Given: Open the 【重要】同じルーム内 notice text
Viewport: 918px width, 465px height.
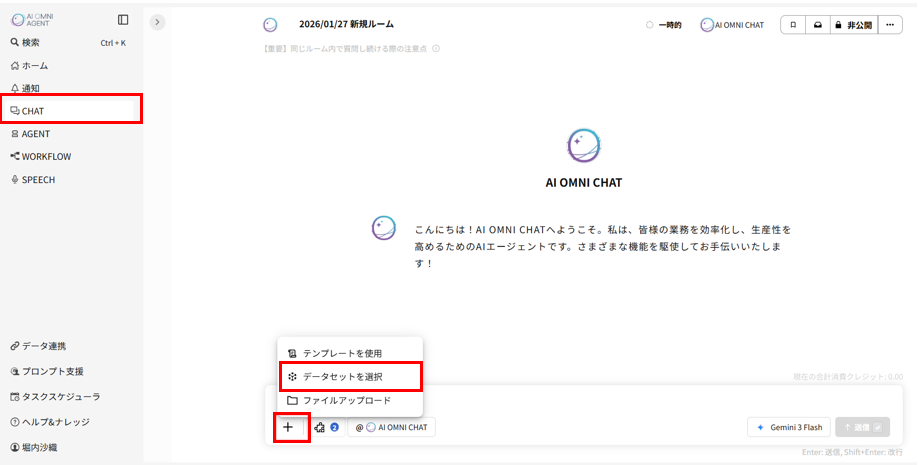Looking at the screenshot, I should 345,49.
